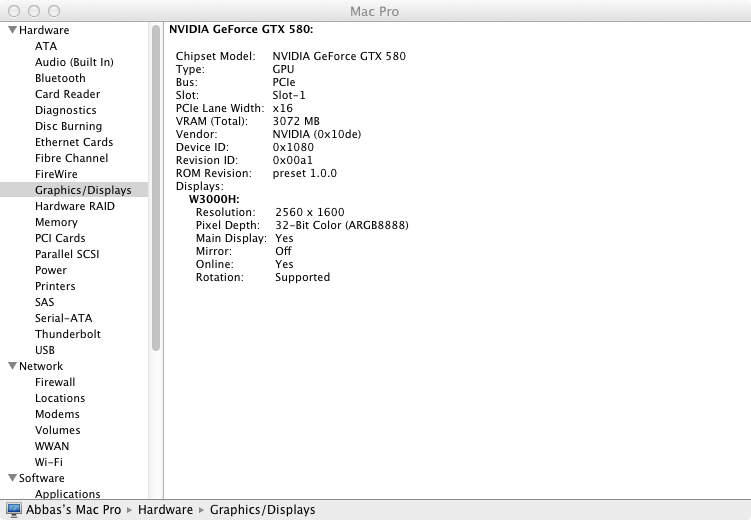Click the window minimize button

pyautogui.click(x=34, y=11)
